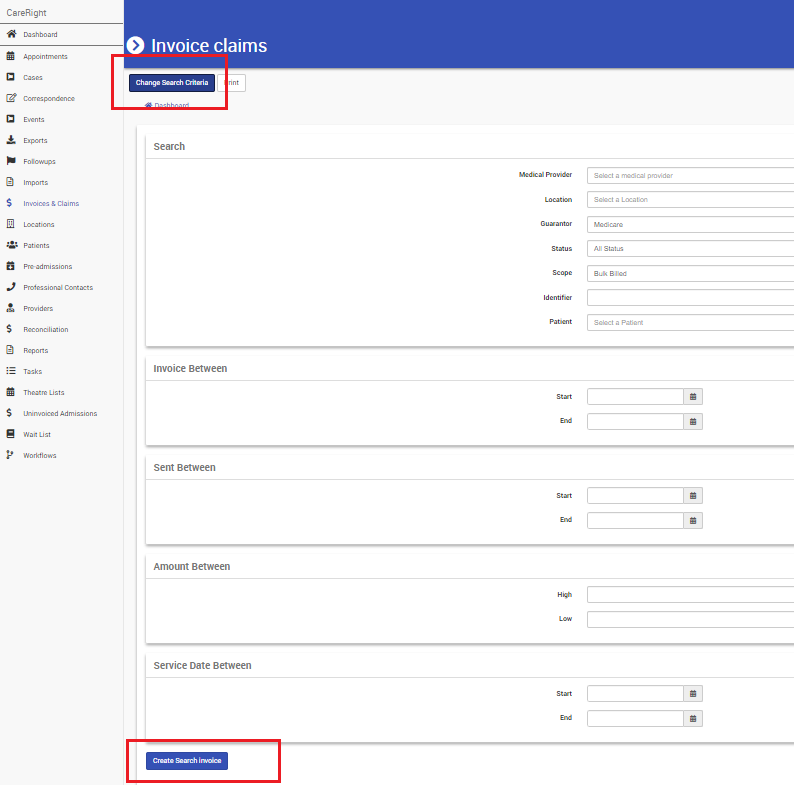Click the Theatre Lists calendar icon
The image size is (794, 785).
point(10,392)
